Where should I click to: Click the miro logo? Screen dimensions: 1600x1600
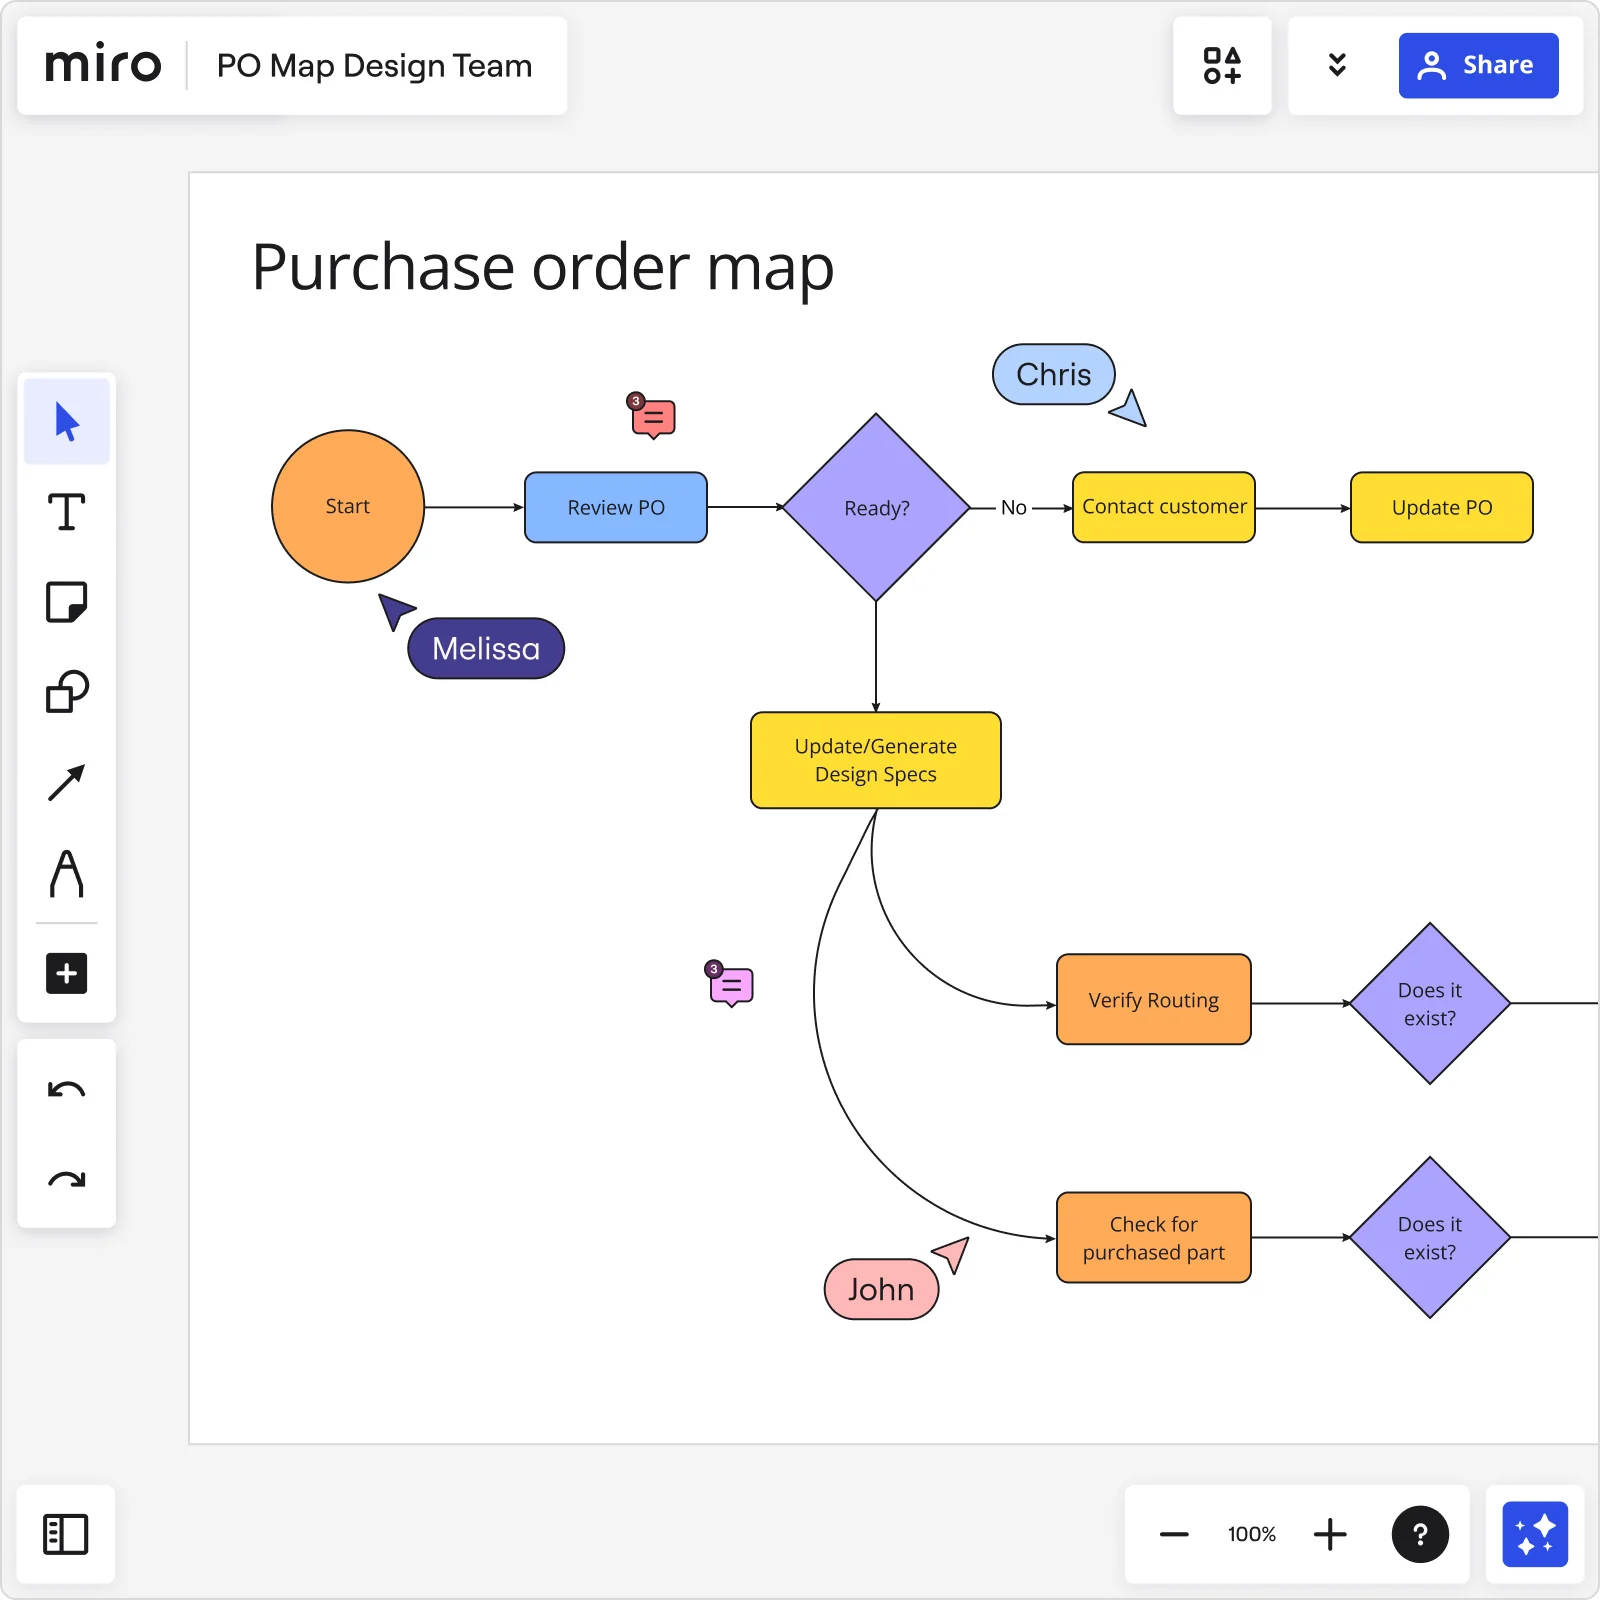pyautogui.click(x=104, y=64)
